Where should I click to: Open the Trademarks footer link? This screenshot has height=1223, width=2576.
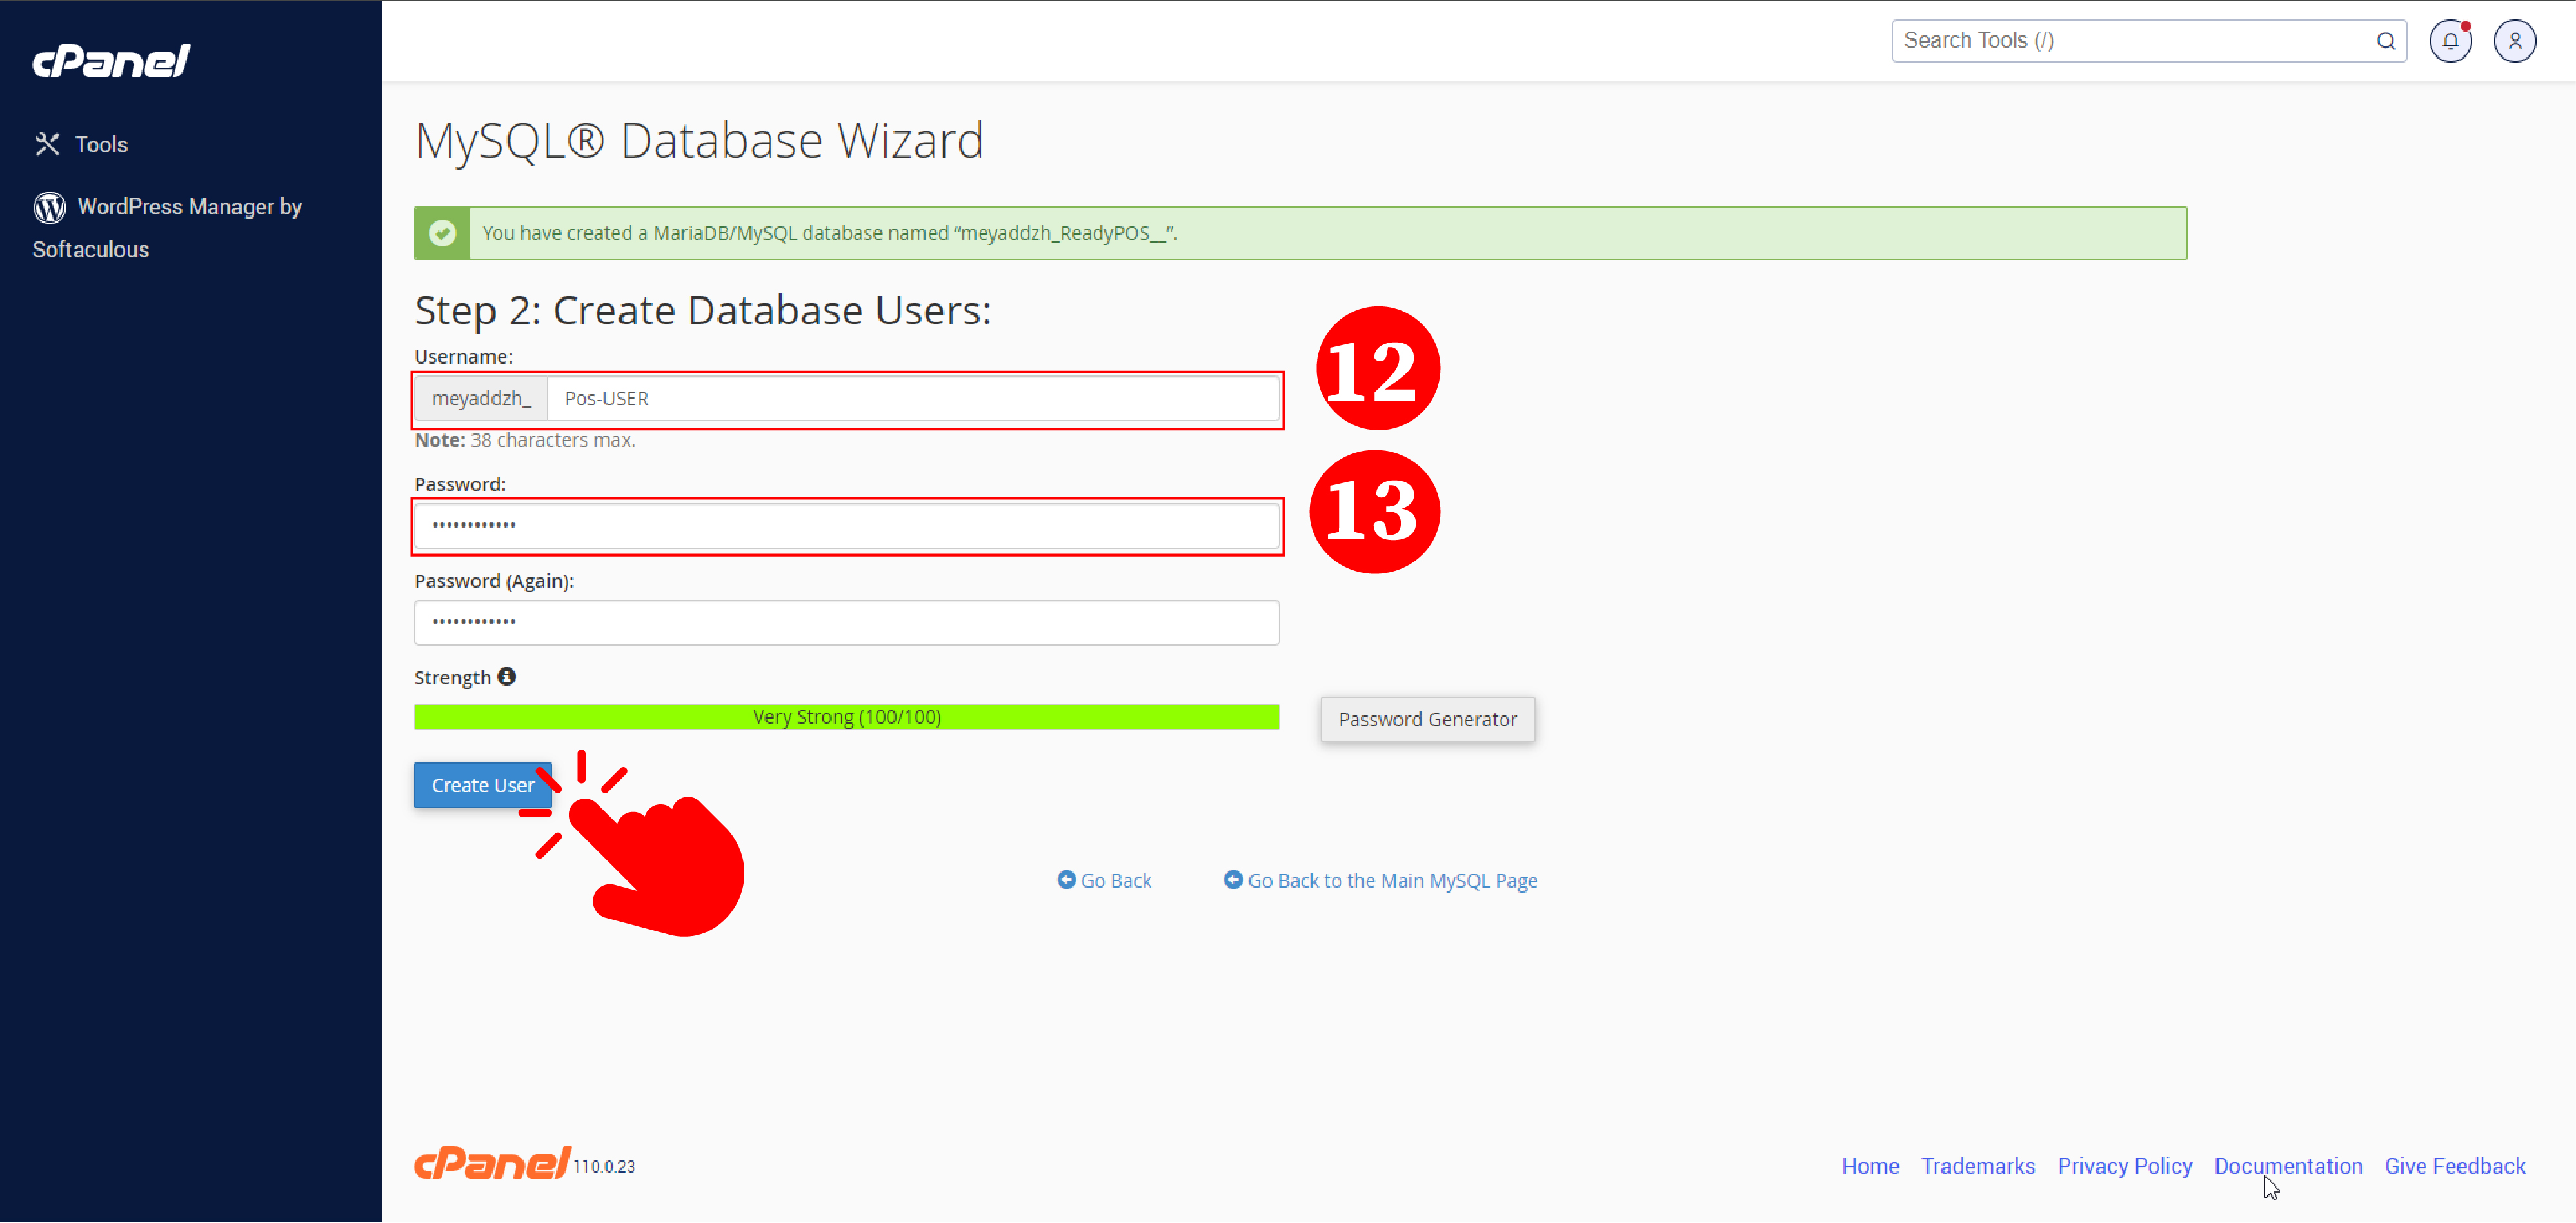1977,1166
